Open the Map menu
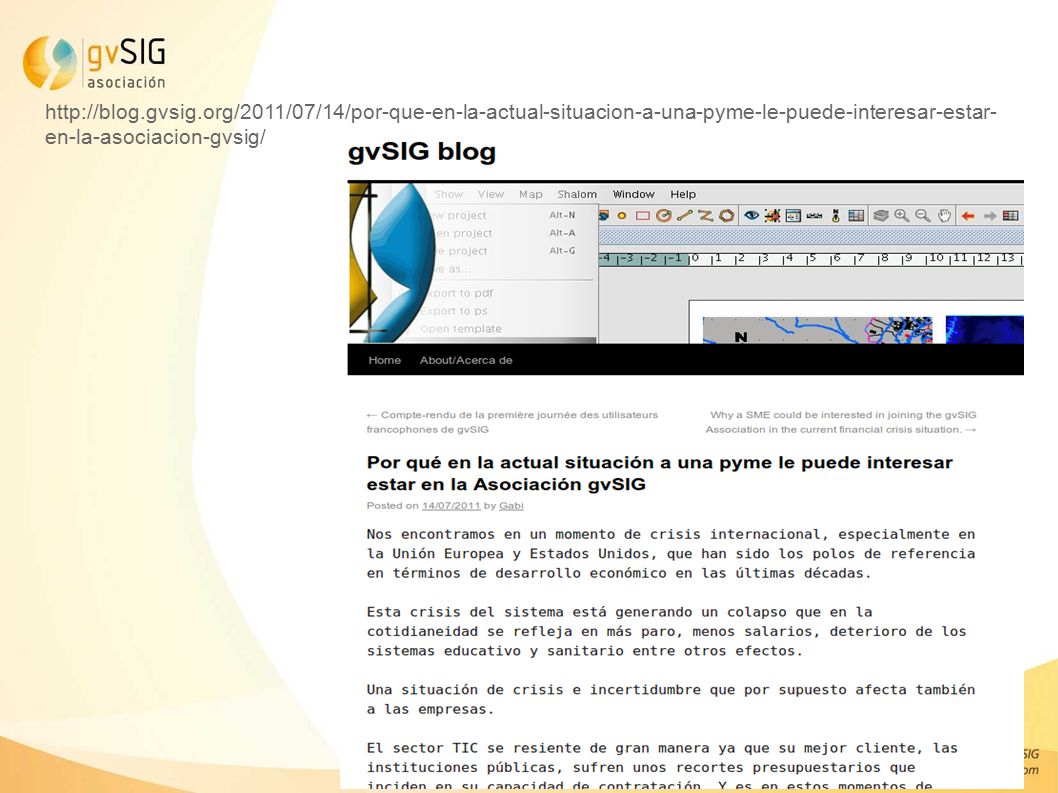The image size is (1058, 793). [530, 194]
